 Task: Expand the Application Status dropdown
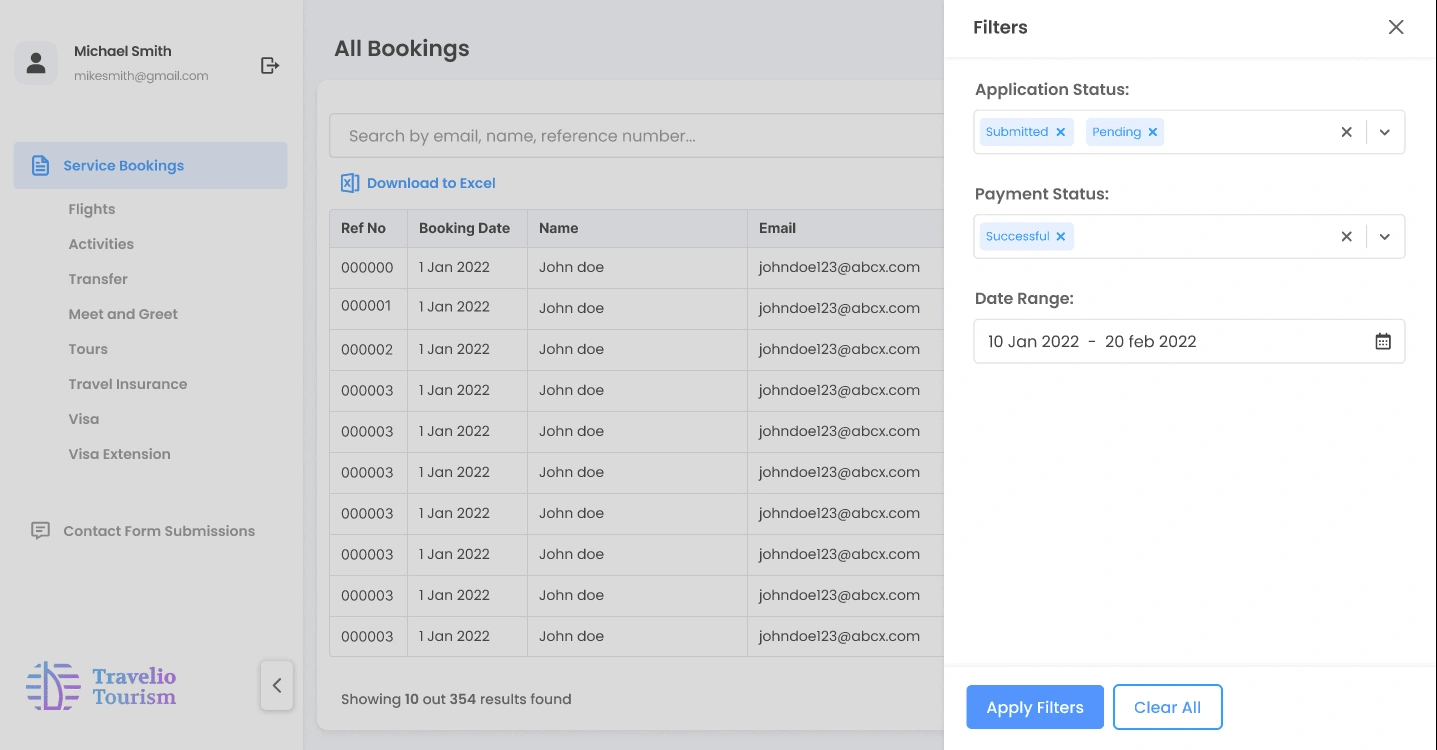pos(1385,132)
